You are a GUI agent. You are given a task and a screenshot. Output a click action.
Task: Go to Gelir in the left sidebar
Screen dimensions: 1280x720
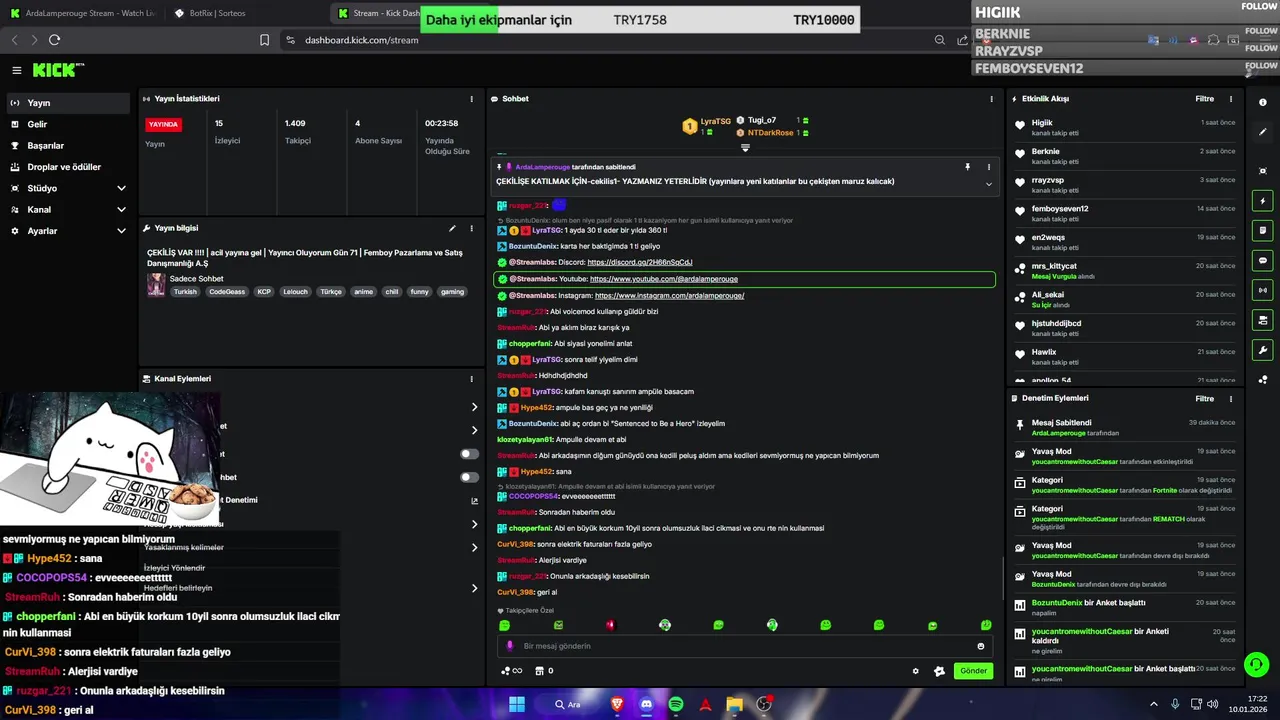(x=66, y=124)
